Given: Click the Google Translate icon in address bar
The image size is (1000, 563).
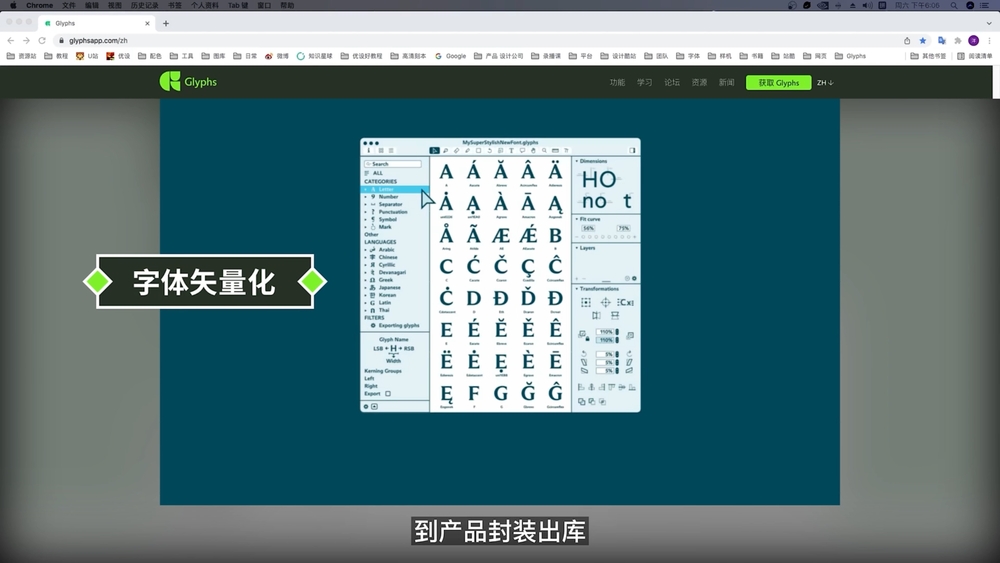Looking at the screenshot, I should click(941, 40).
